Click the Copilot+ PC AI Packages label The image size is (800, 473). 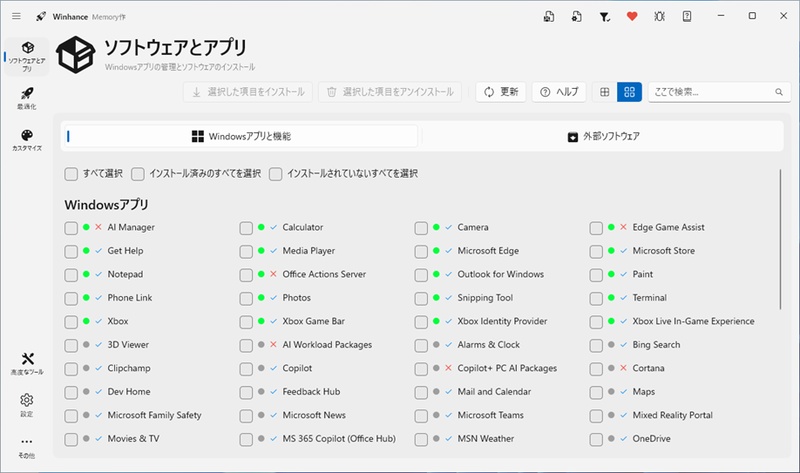pos(507,368)
